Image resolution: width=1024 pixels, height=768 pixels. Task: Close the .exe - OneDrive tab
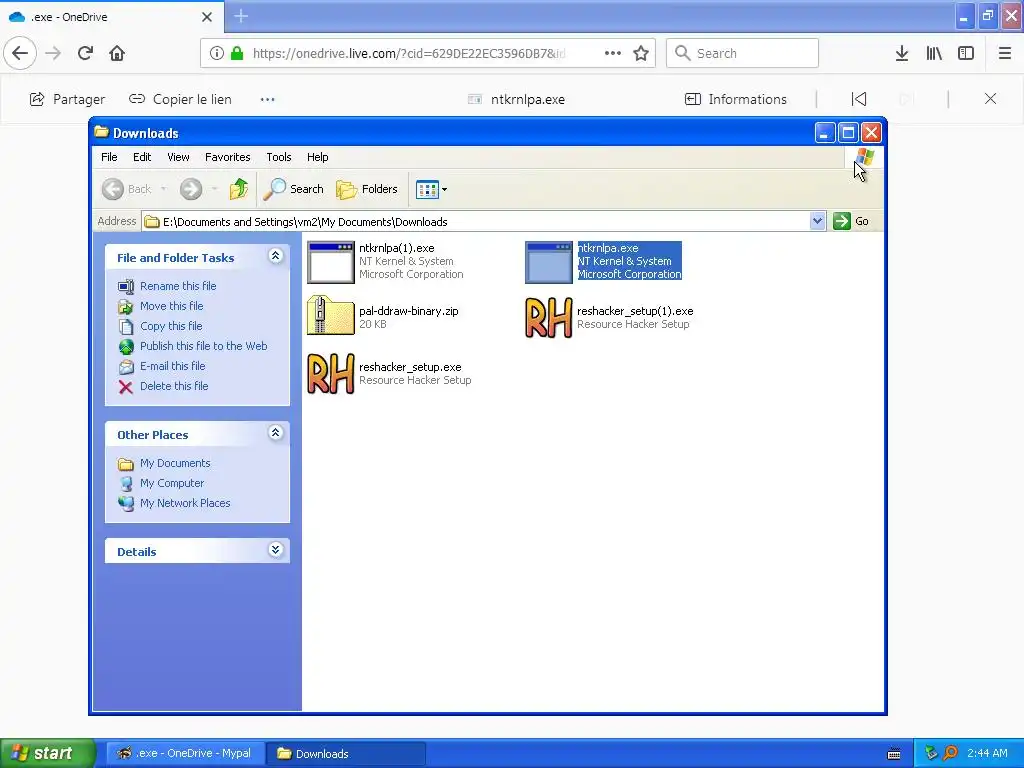coord(207,17)
